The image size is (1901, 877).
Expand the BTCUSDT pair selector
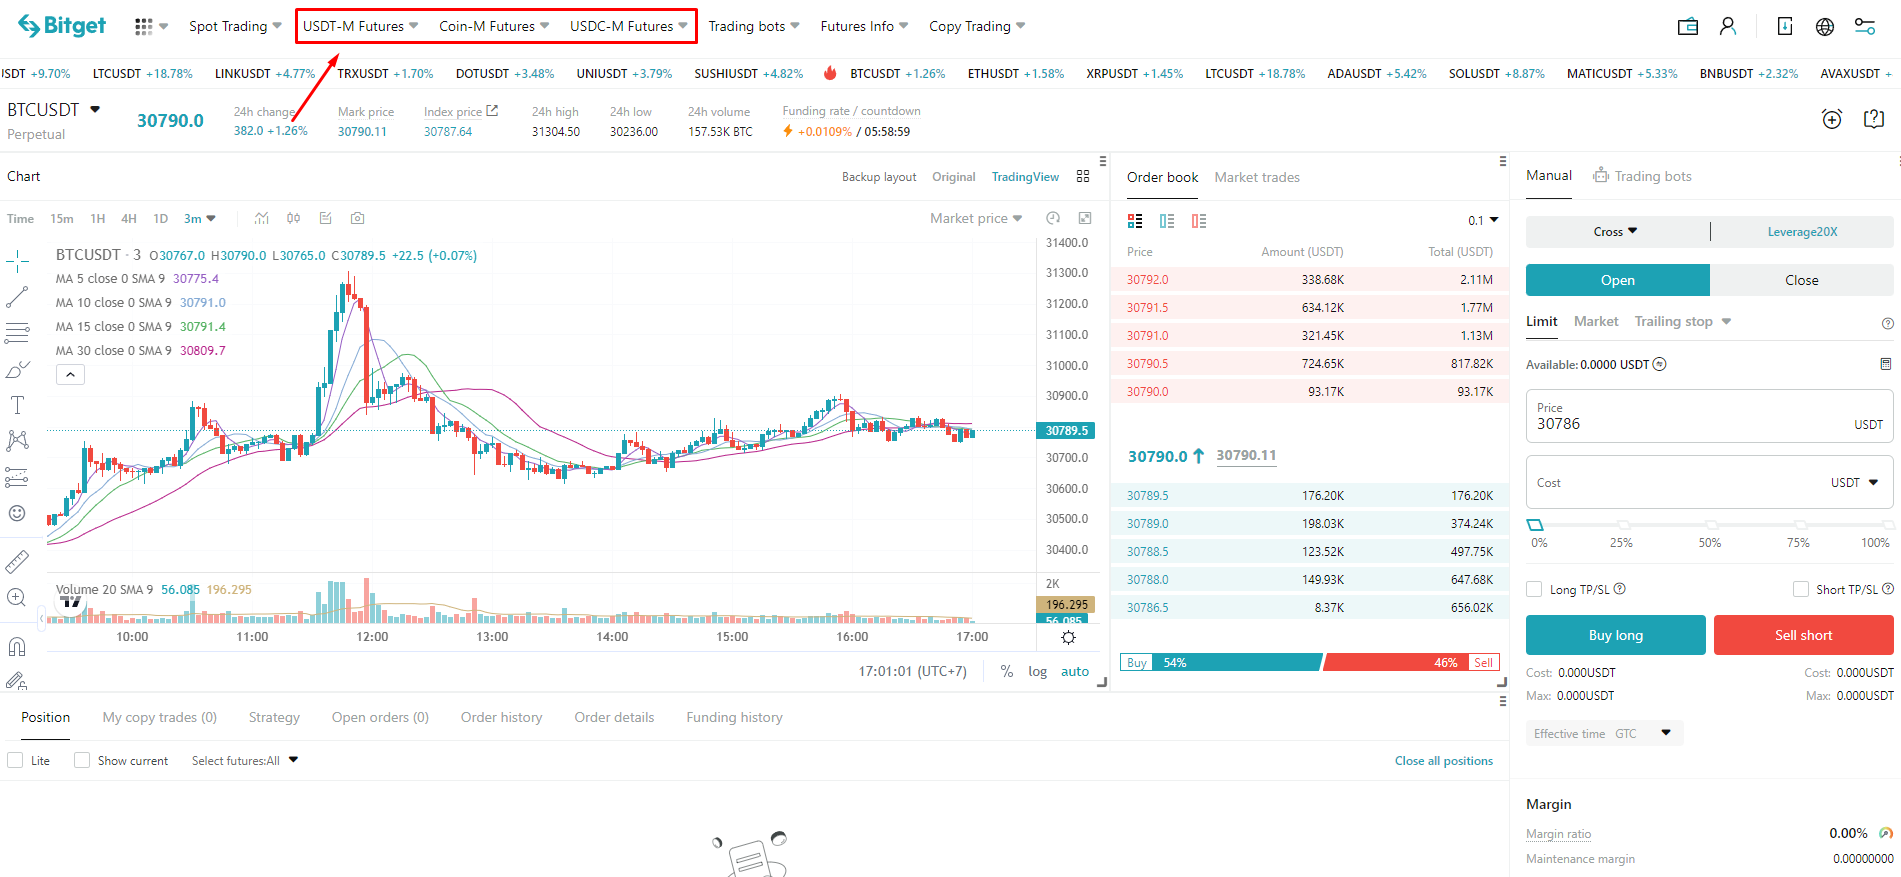click(x=95, y=109)
